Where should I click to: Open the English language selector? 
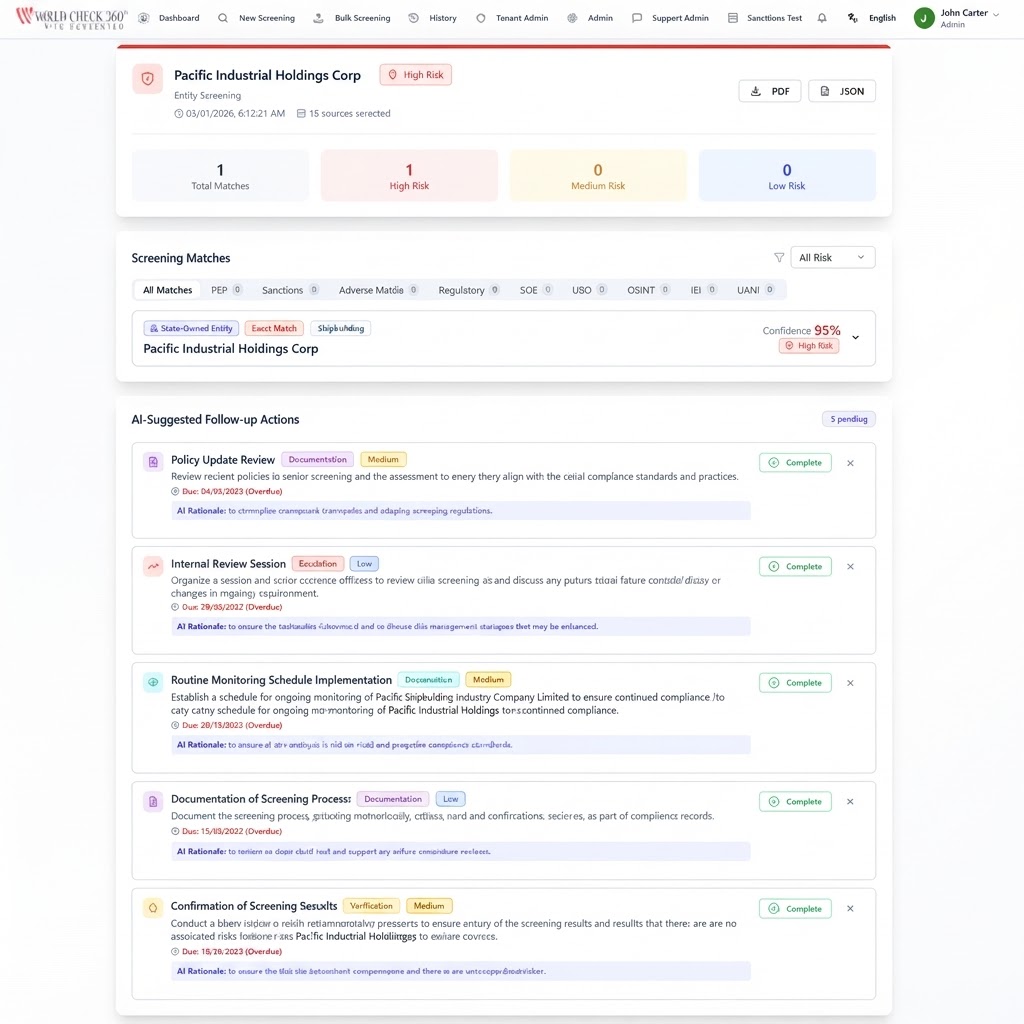tap(882, 18)
